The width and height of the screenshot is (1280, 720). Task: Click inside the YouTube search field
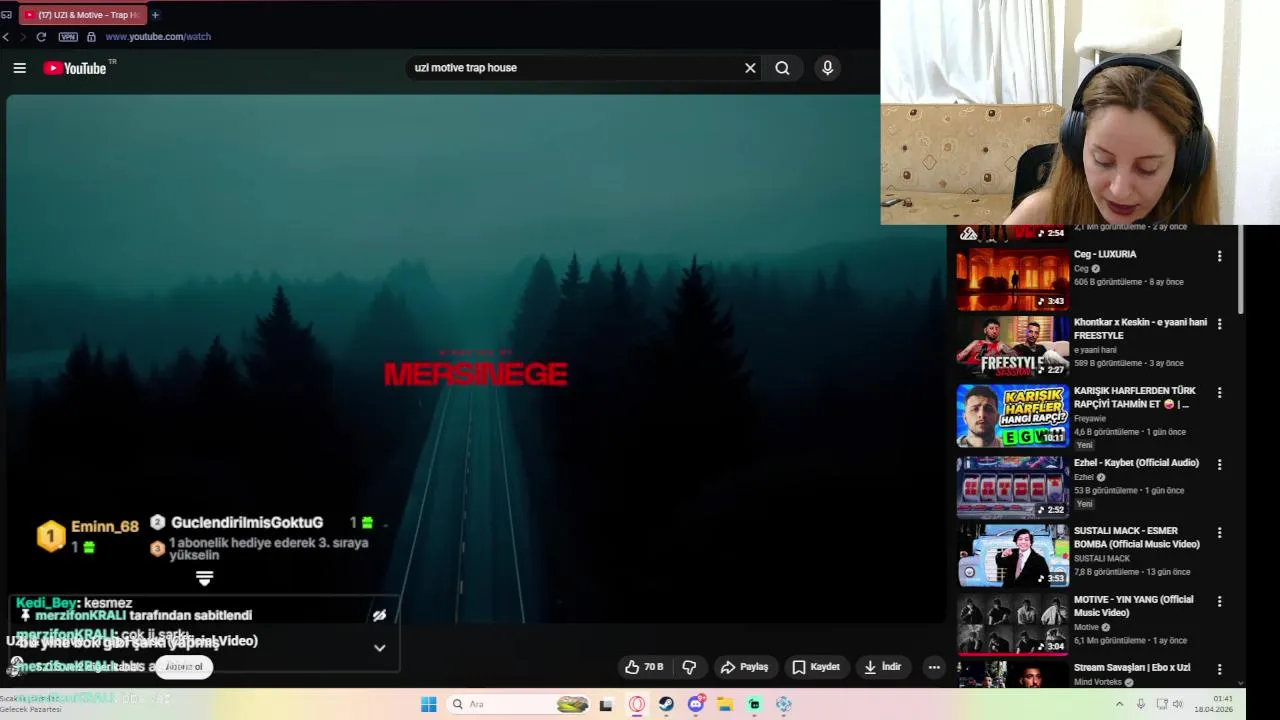pyautogui.click(x=575, y=68)
